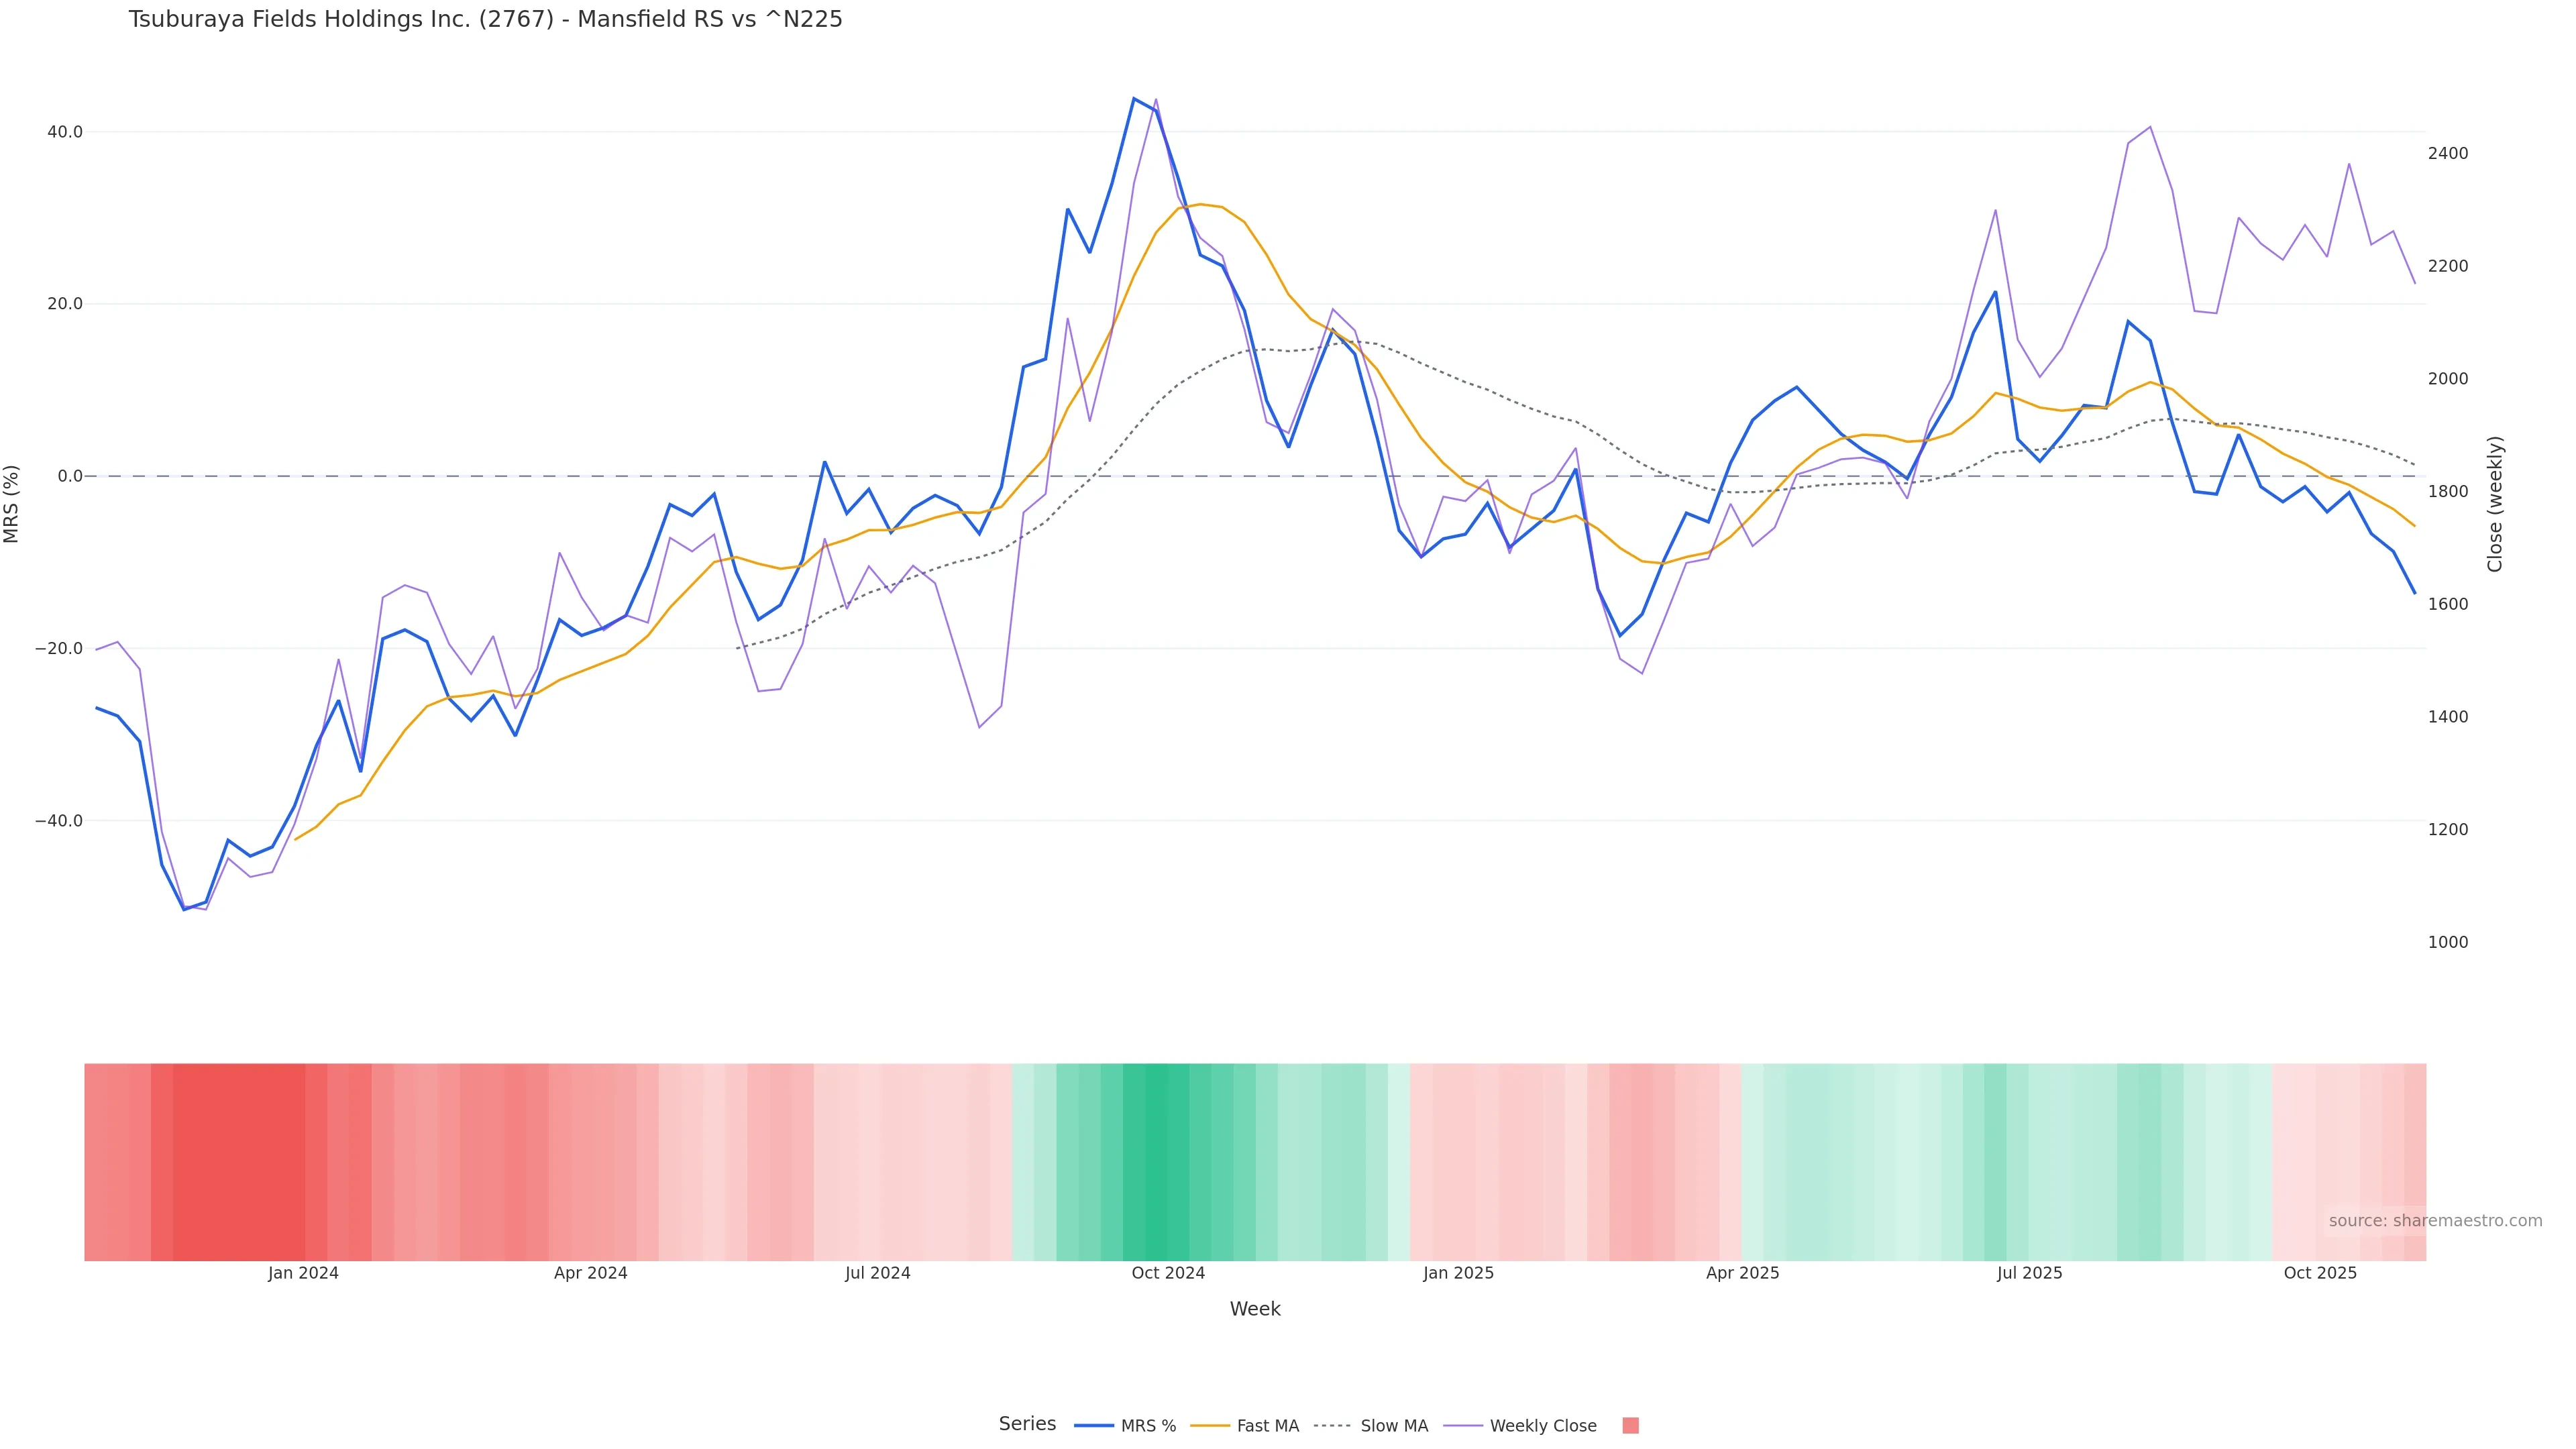The width and height of the screenshot is (2576, 1449).
Task: Click the Jul 2025 label on week axis
Action: coord(2029,1273)
